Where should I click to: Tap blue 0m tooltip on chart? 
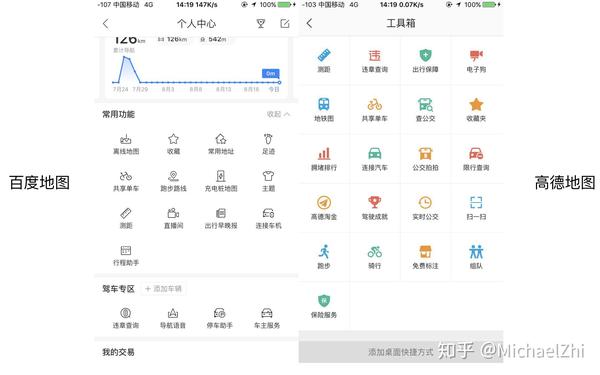point(271,73)
